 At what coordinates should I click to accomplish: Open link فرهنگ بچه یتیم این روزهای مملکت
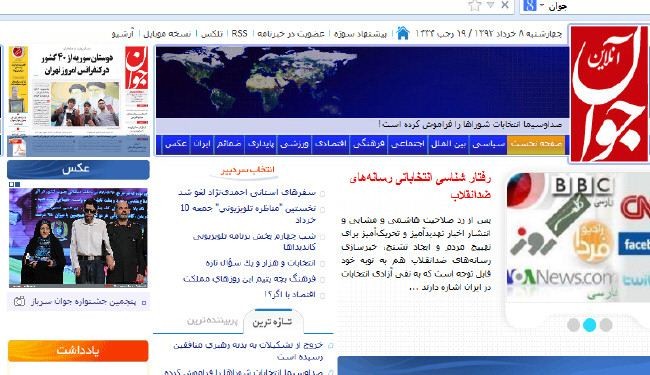tap(250, 279)
